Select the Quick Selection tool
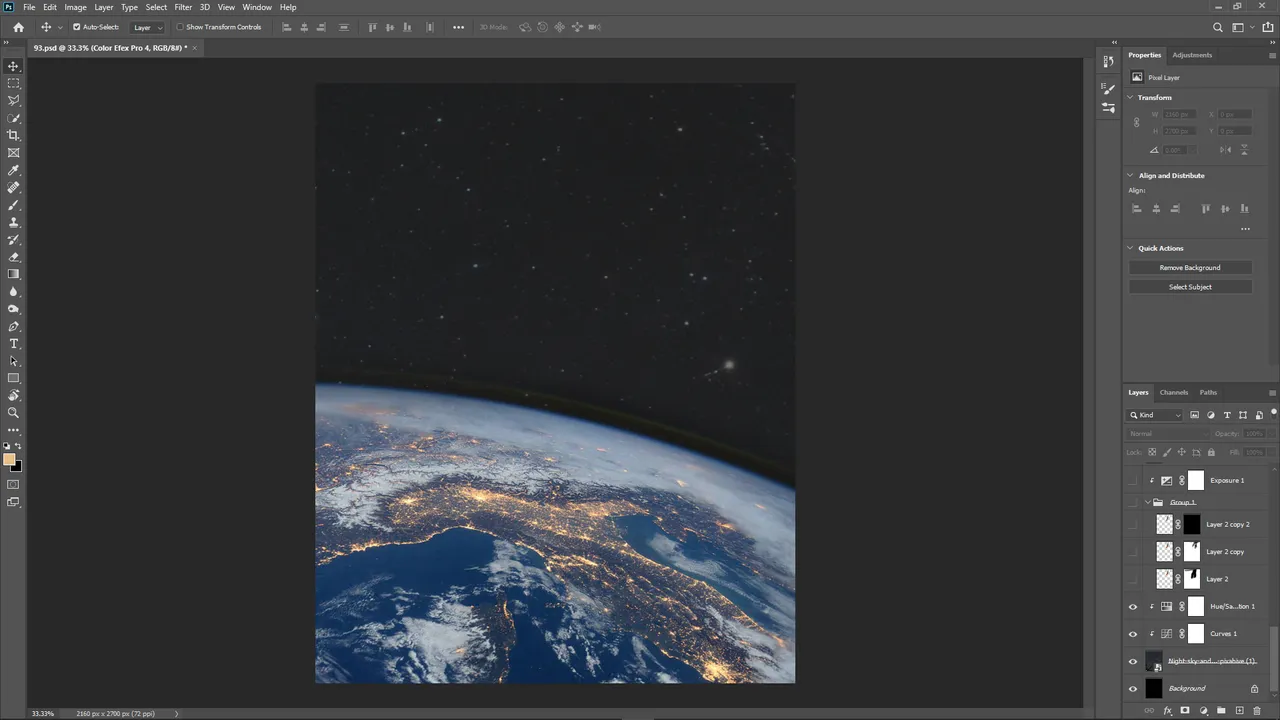Image resolution: width=1280 pixels, height=720 pixels. click(14, 118)
